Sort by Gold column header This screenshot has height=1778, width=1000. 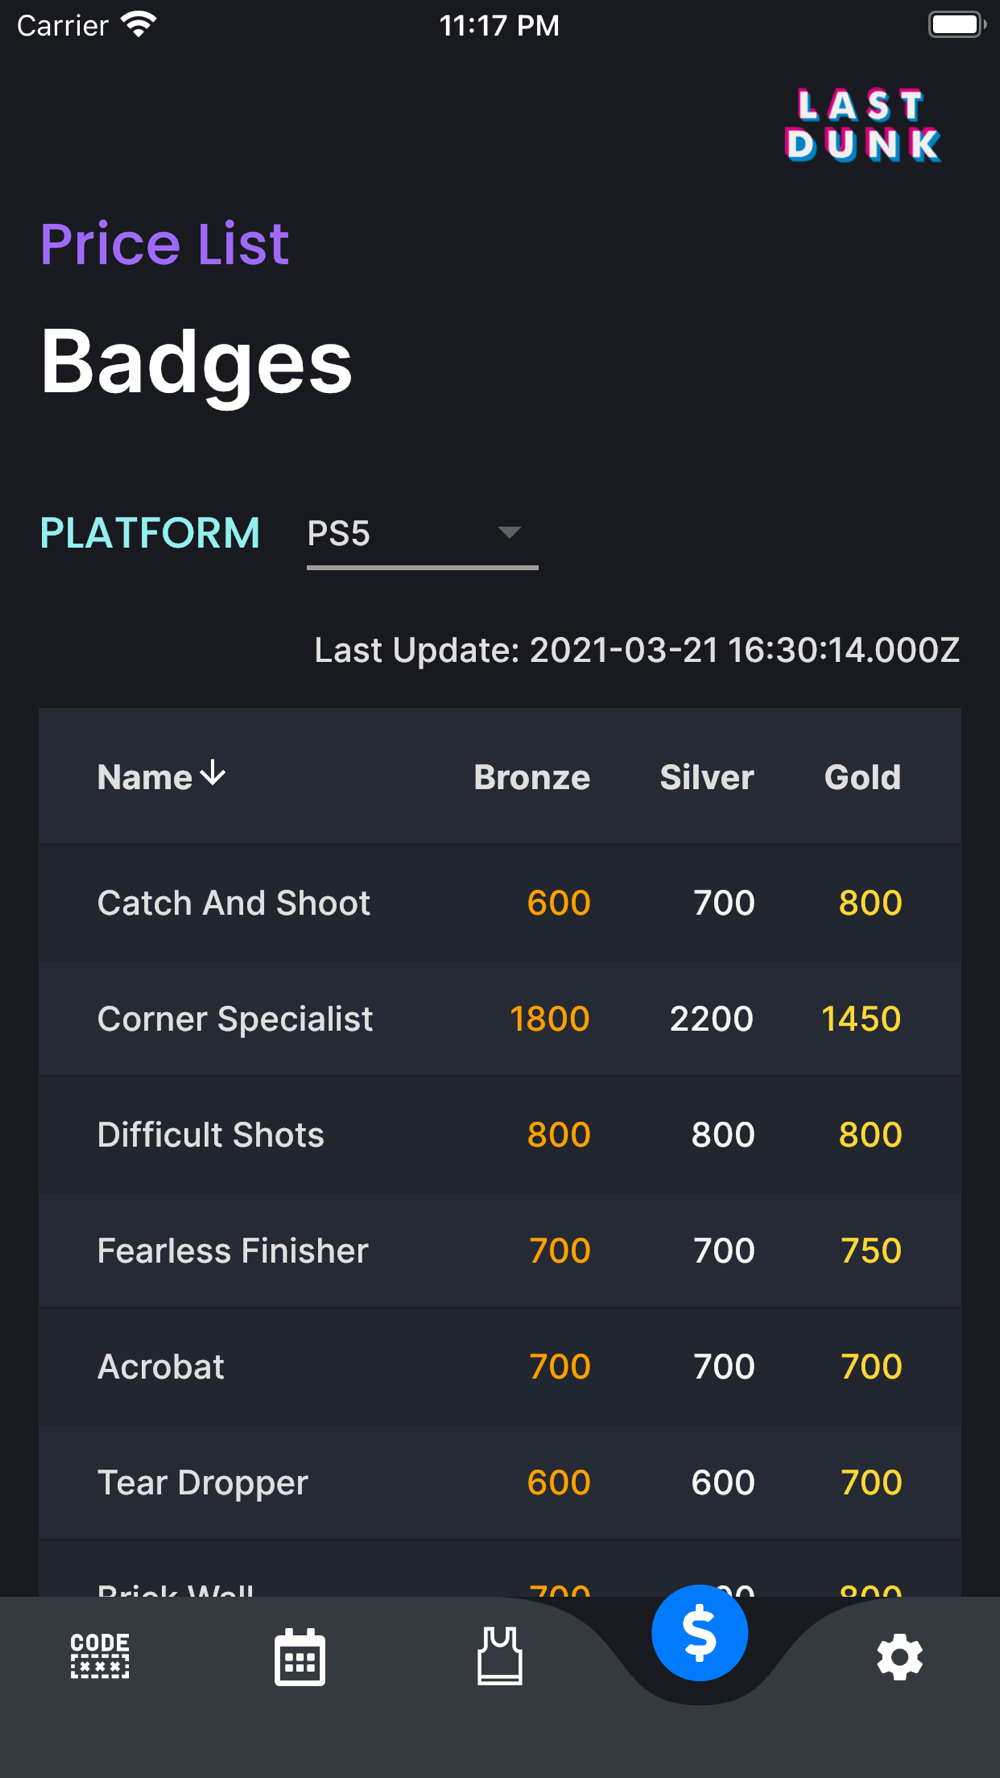click(x=862, y=777)
